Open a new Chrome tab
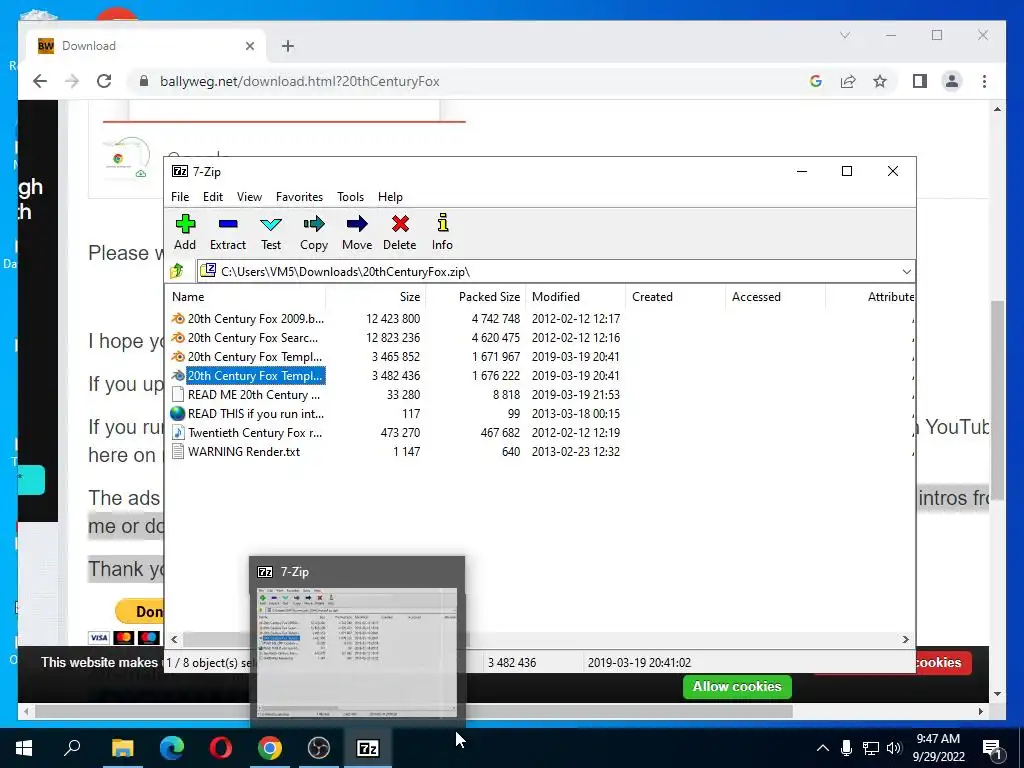This screenshot has height=768, width=1024. [x=288, y=46]
